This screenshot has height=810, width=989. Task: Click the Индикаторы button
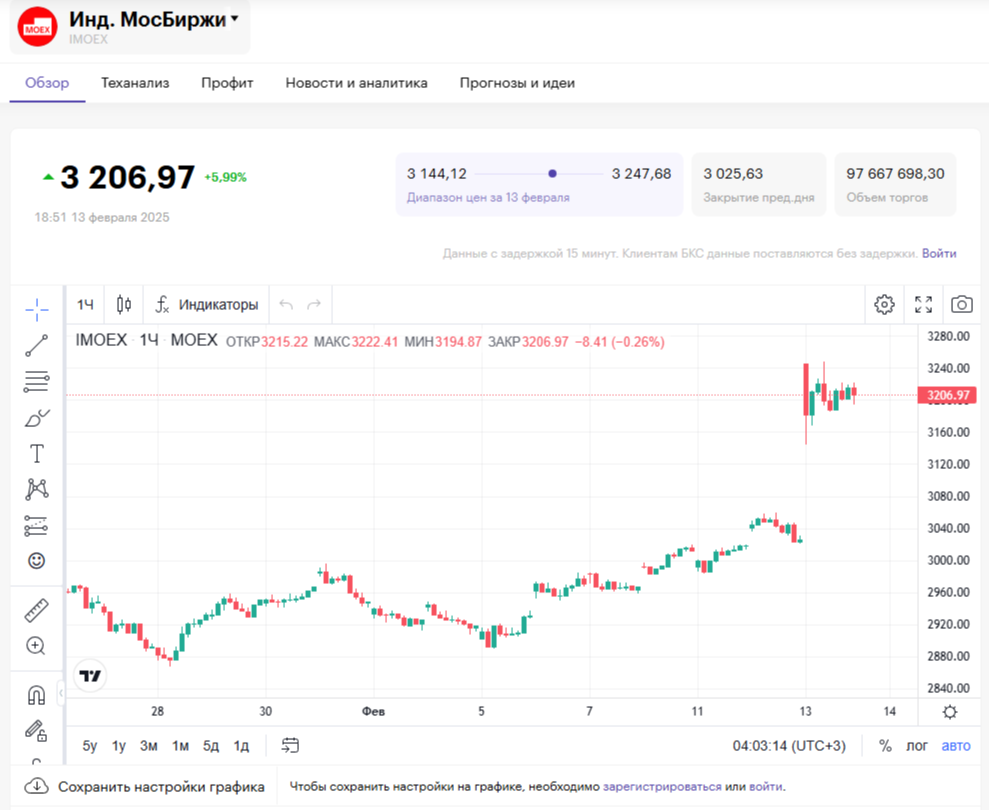point(207,304)
